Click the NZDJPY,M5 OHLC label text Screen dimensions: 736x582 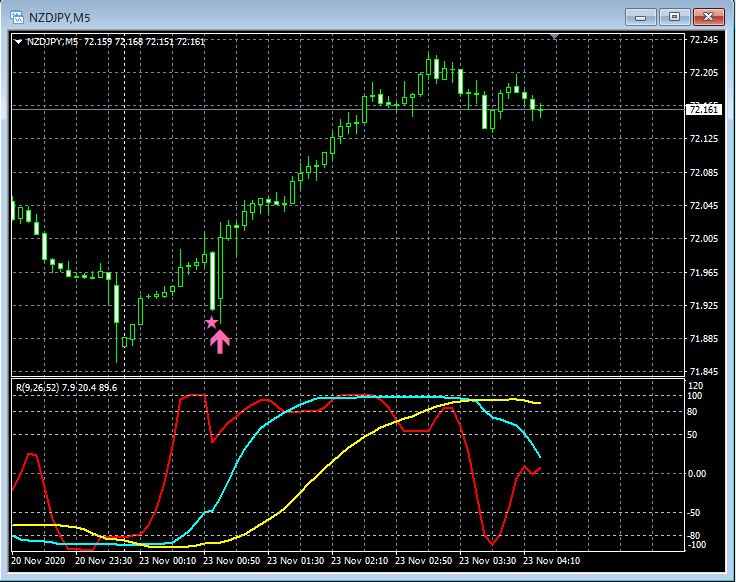[x=115, y=42]
